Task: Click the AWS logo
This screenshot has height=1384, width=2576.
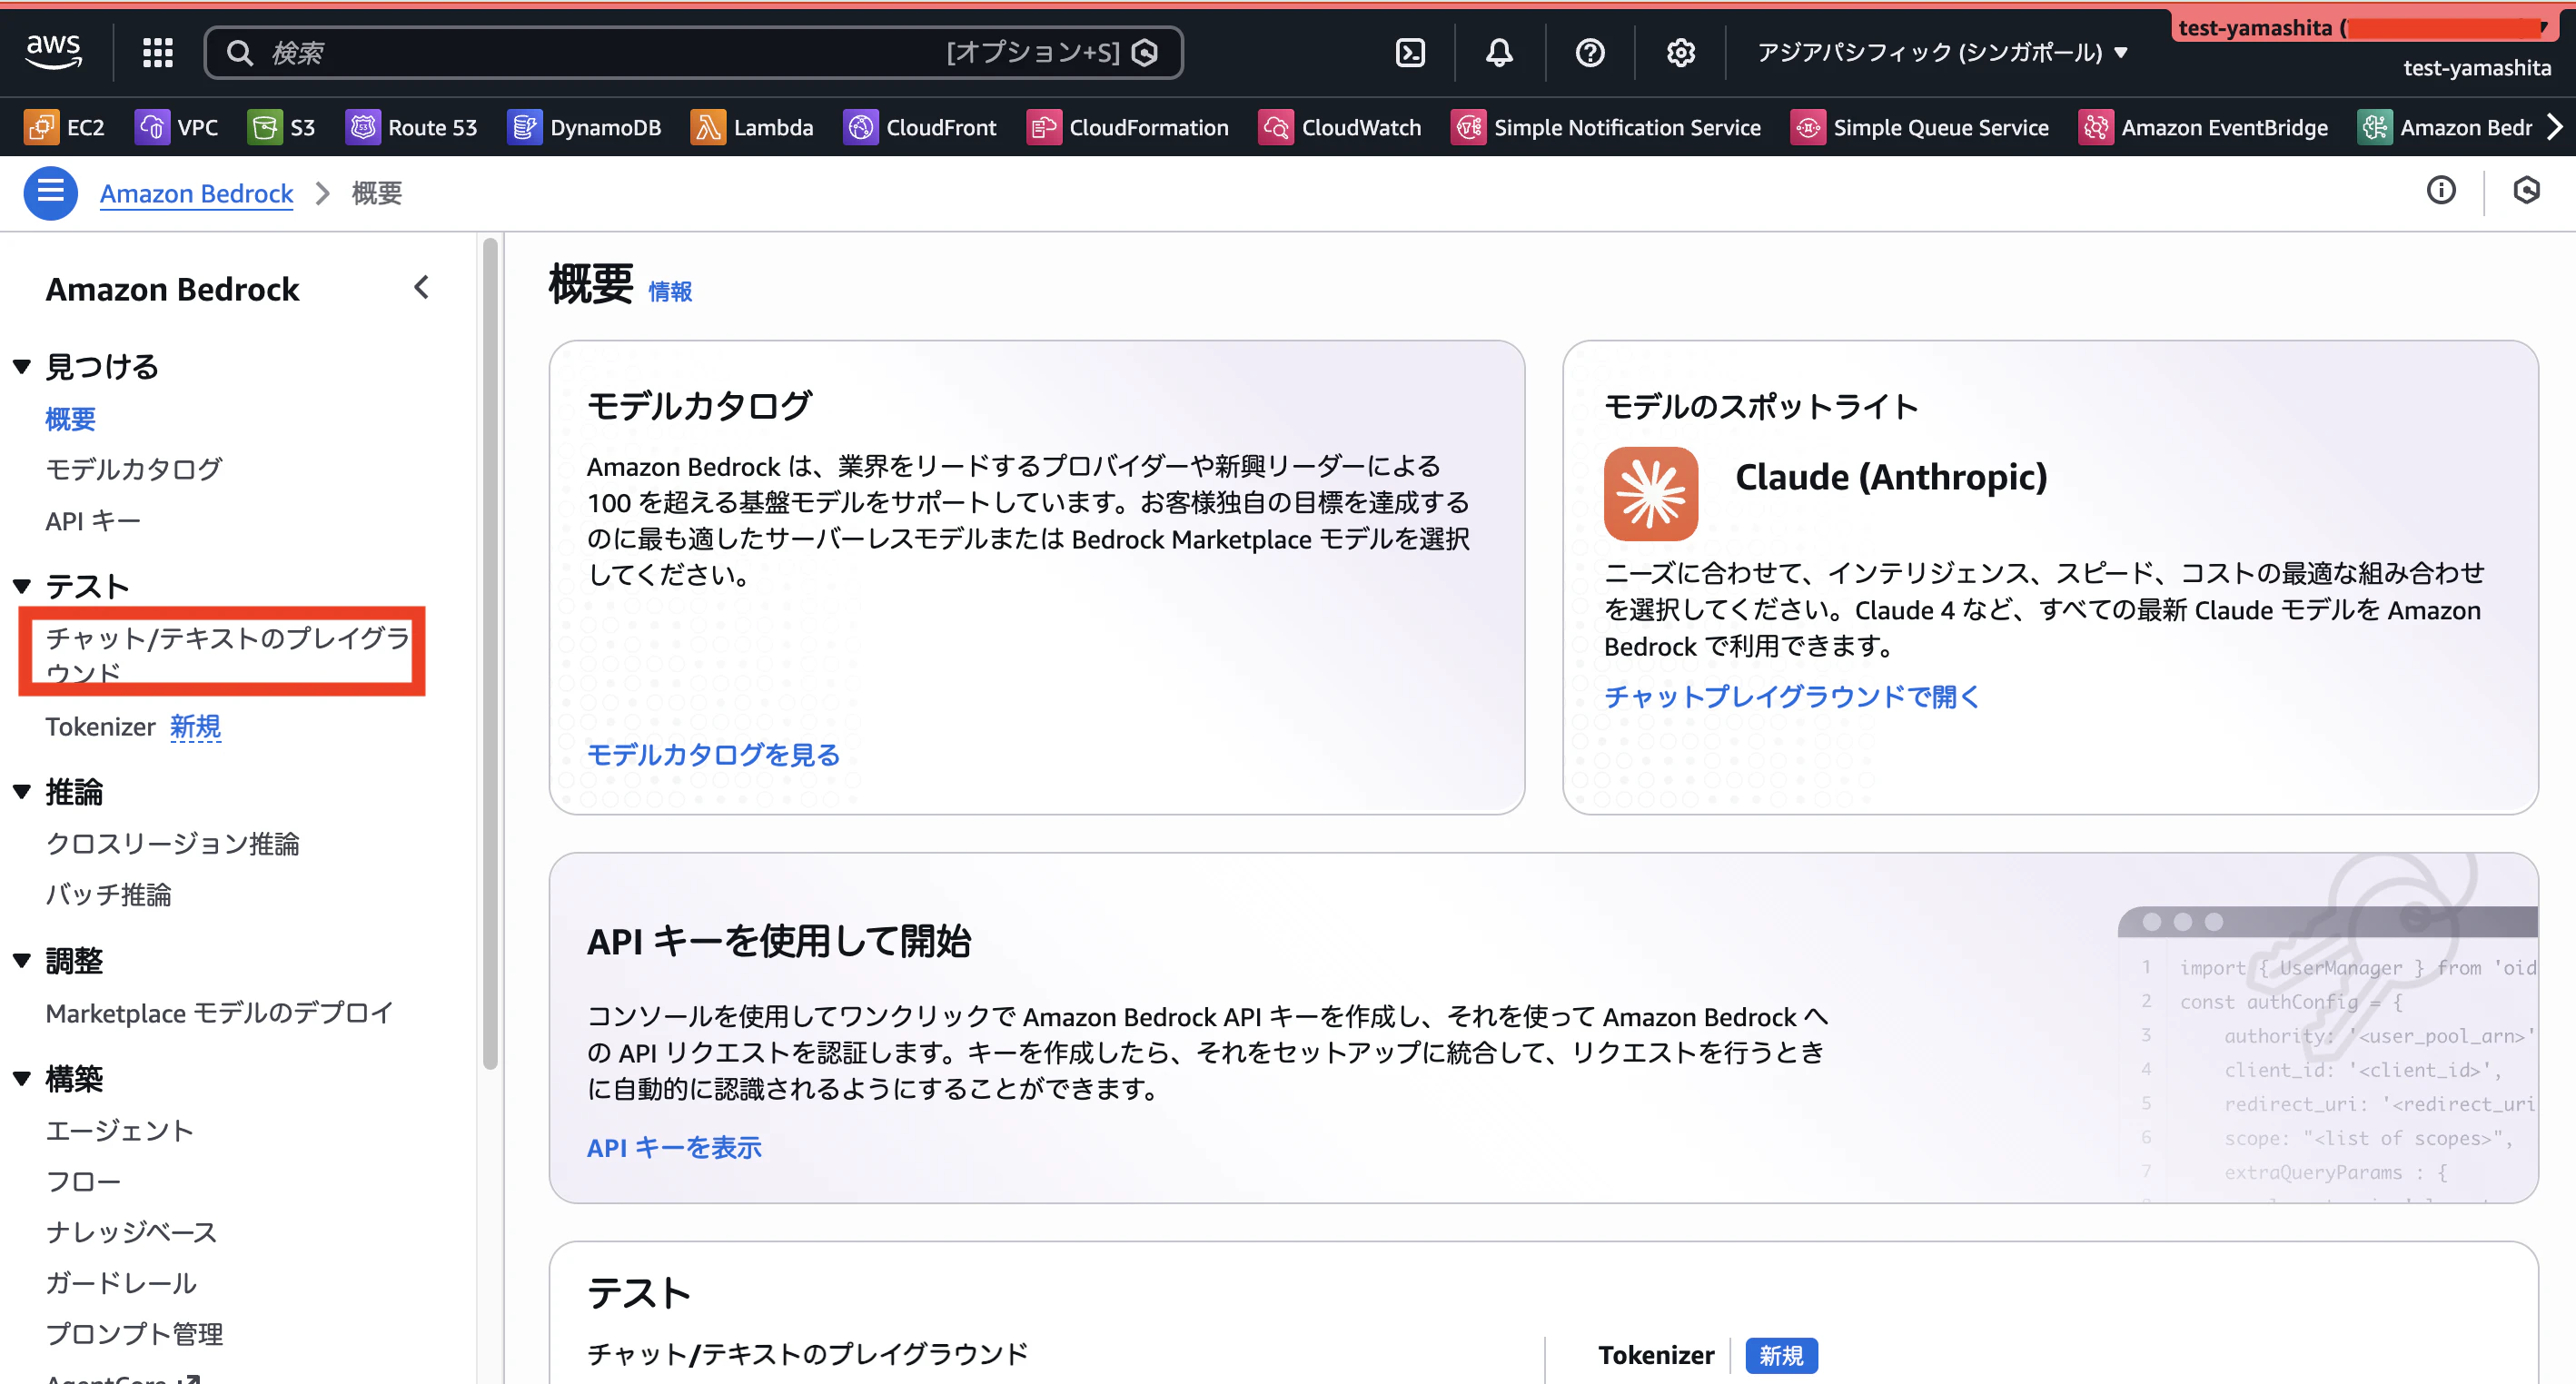Action: click(x=54, y=50)
